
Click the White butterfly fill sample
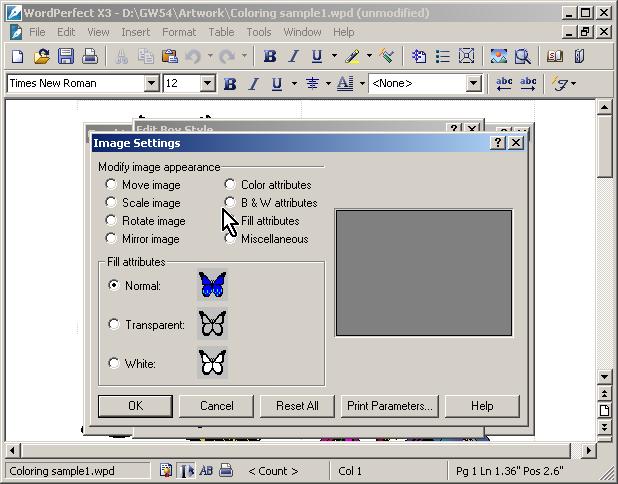click(x=212, y=363)
